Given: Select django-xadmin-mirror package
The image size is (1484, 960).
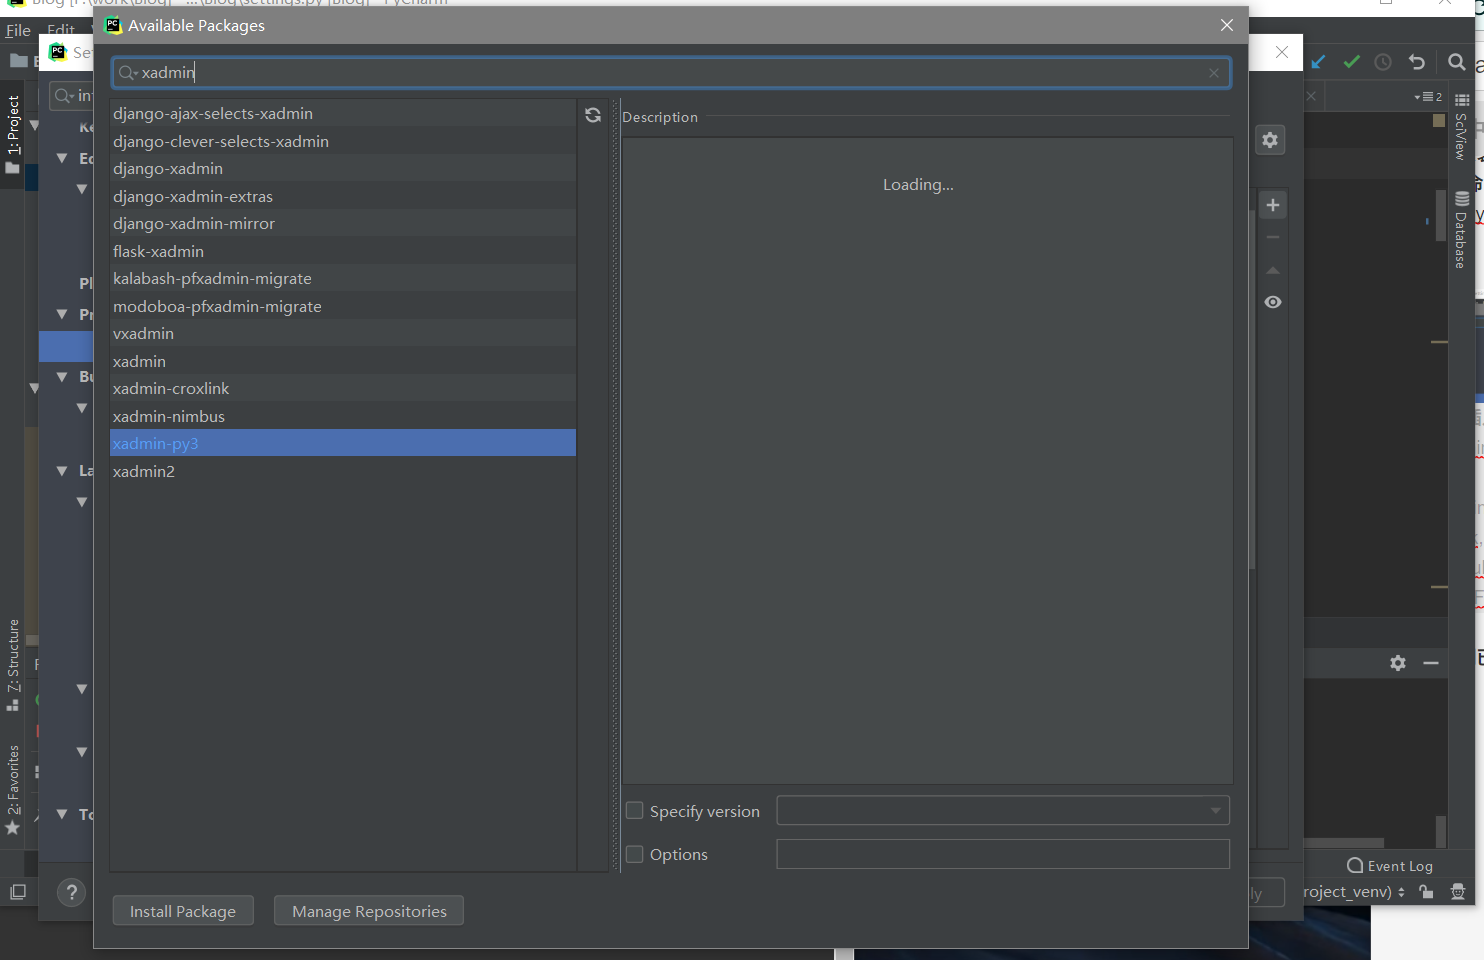Looking at the screenshot, I should (x=343, y=224).
